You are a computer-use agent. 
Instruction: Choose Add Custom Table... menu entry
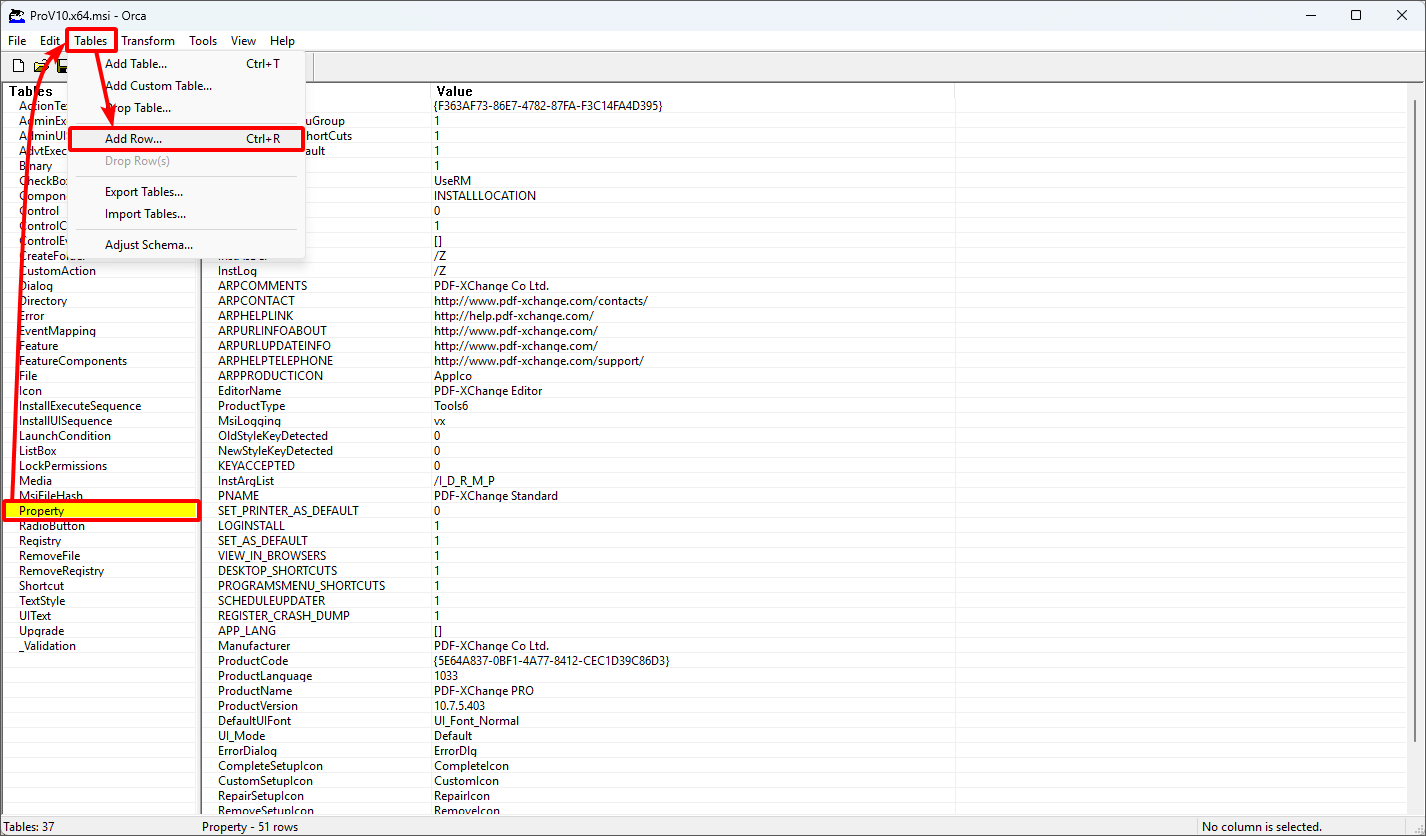click(x=186, y=86)
